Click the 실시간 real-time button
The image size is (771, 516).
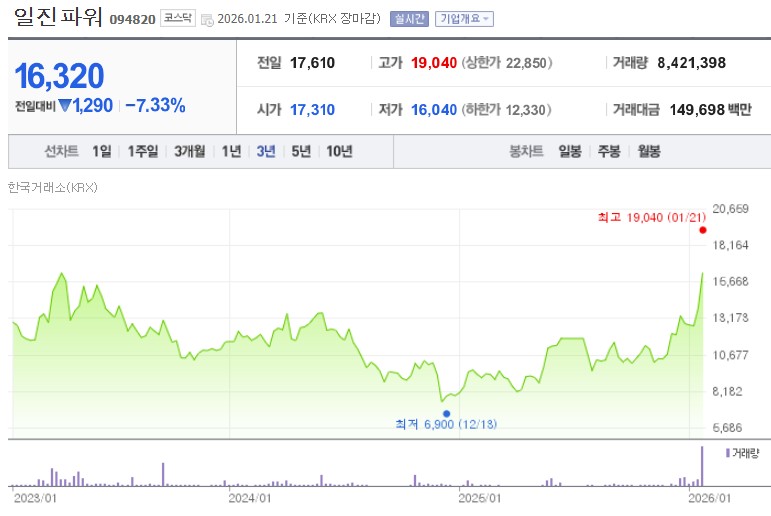click(409, 19)
